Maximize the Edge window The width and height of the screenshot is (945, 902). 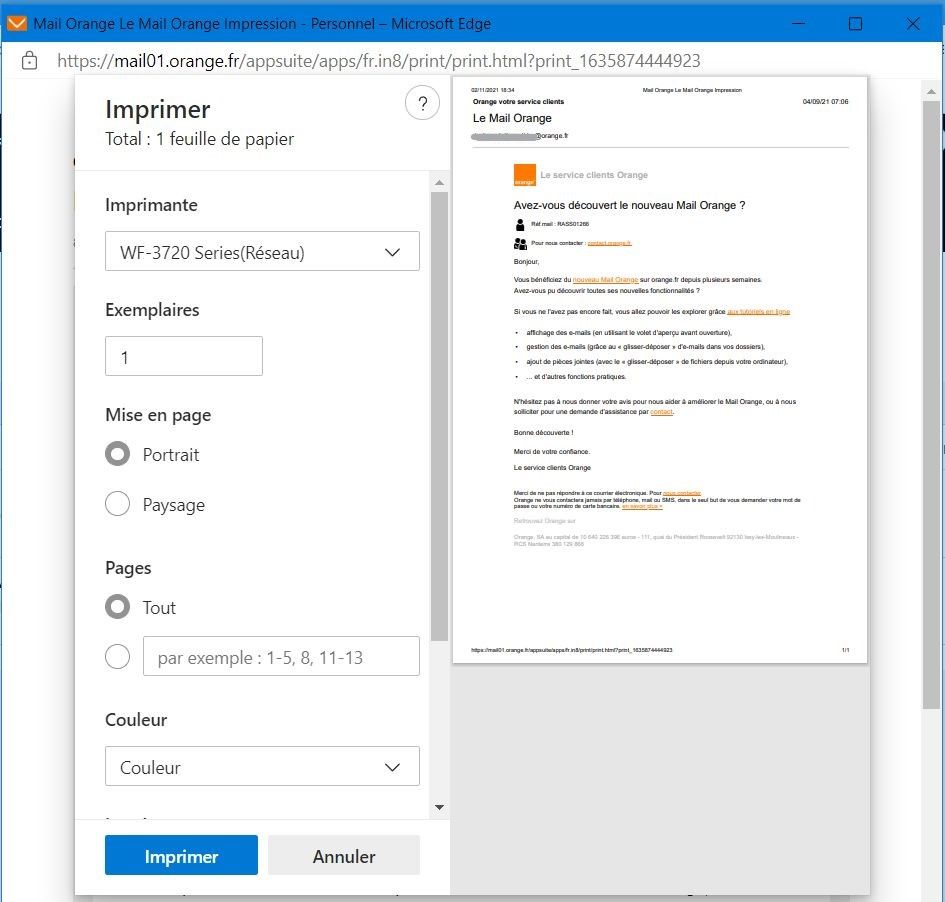coord(855,23)
